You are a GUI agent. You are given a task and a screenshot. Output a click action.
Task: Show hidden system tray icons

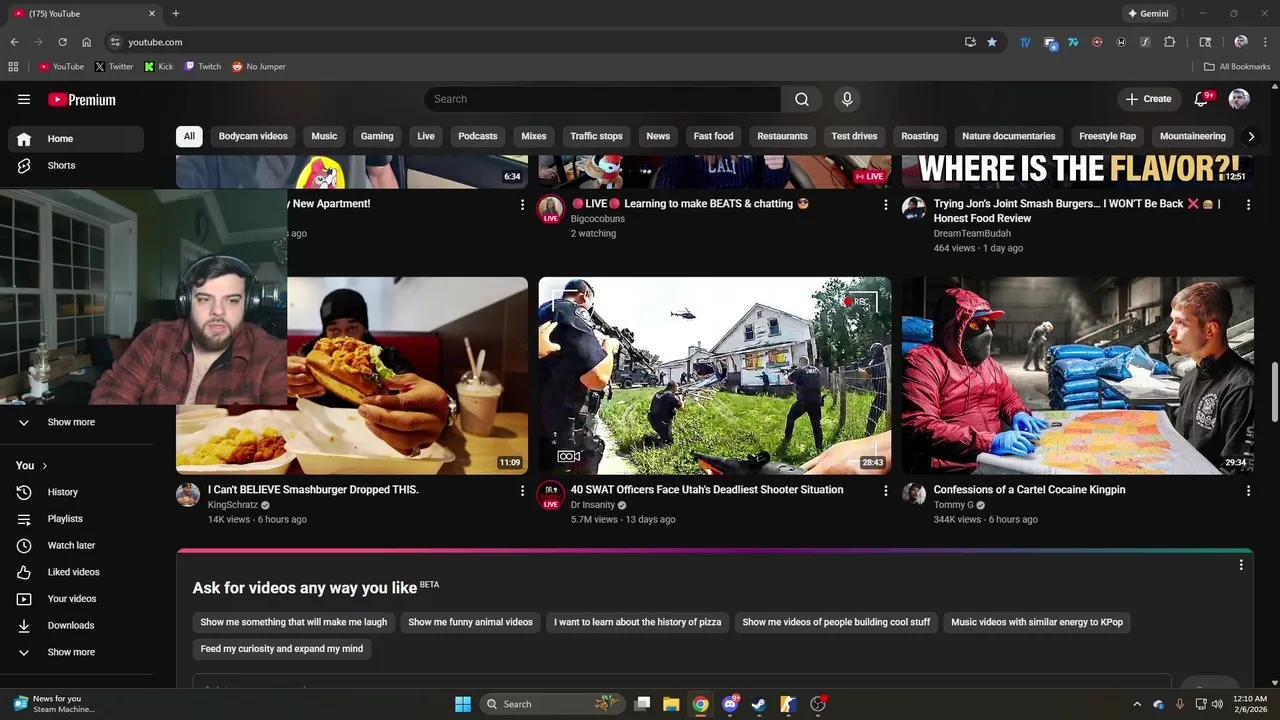pyautogui.click(x=1137, y=704)
